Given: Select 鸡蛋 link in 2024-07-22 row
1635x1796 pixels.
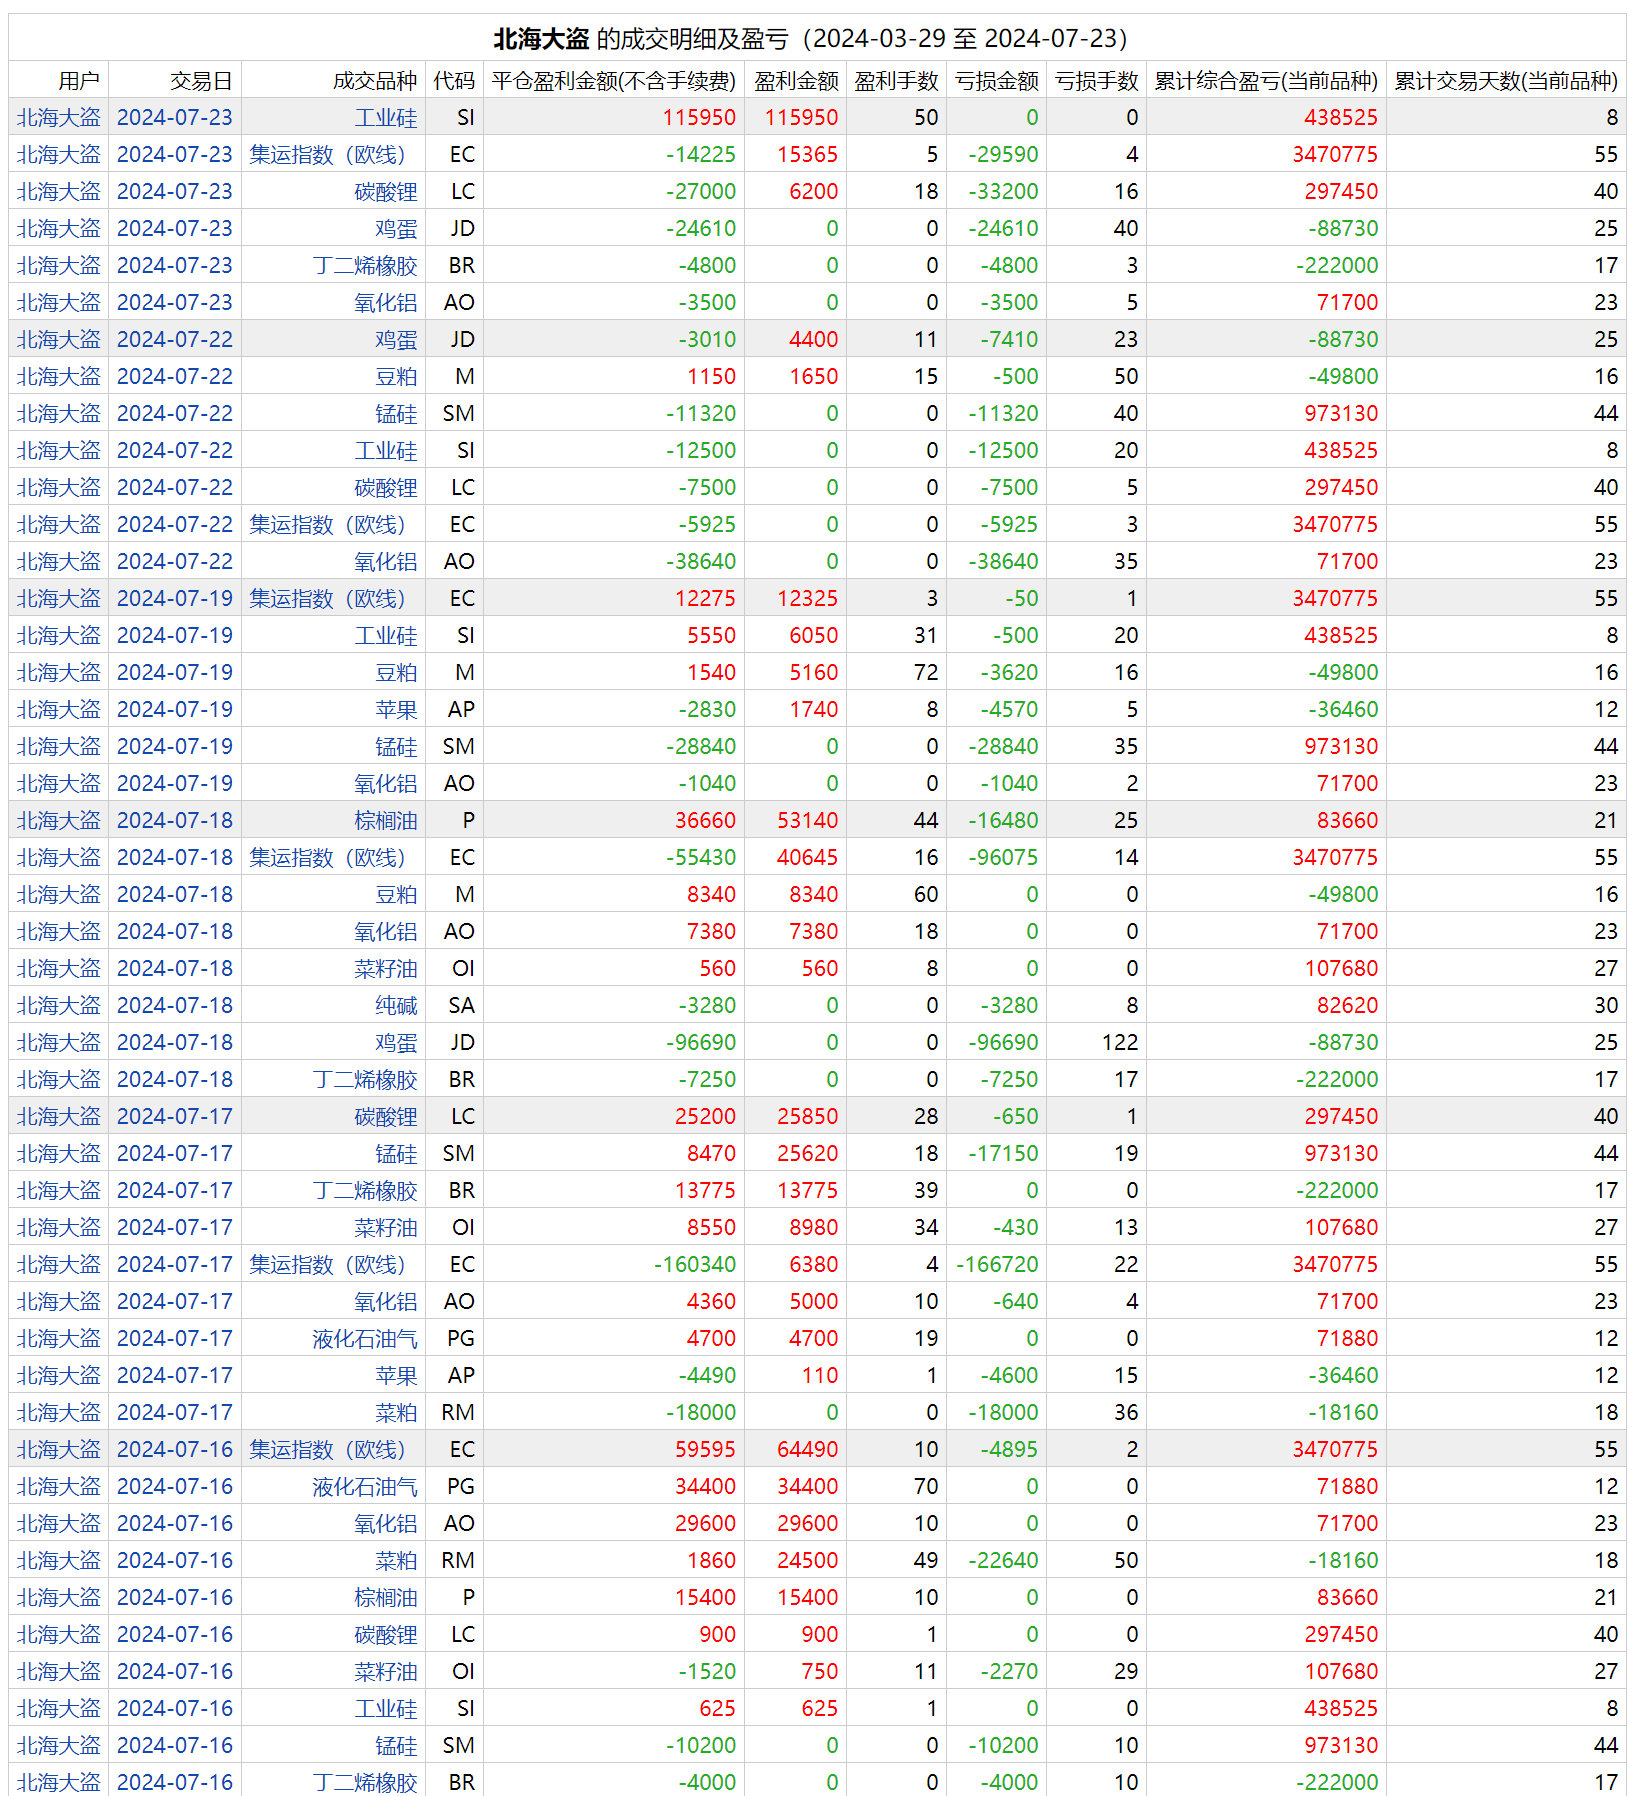Looking at the screenshot, I should [x=396, y=339].
